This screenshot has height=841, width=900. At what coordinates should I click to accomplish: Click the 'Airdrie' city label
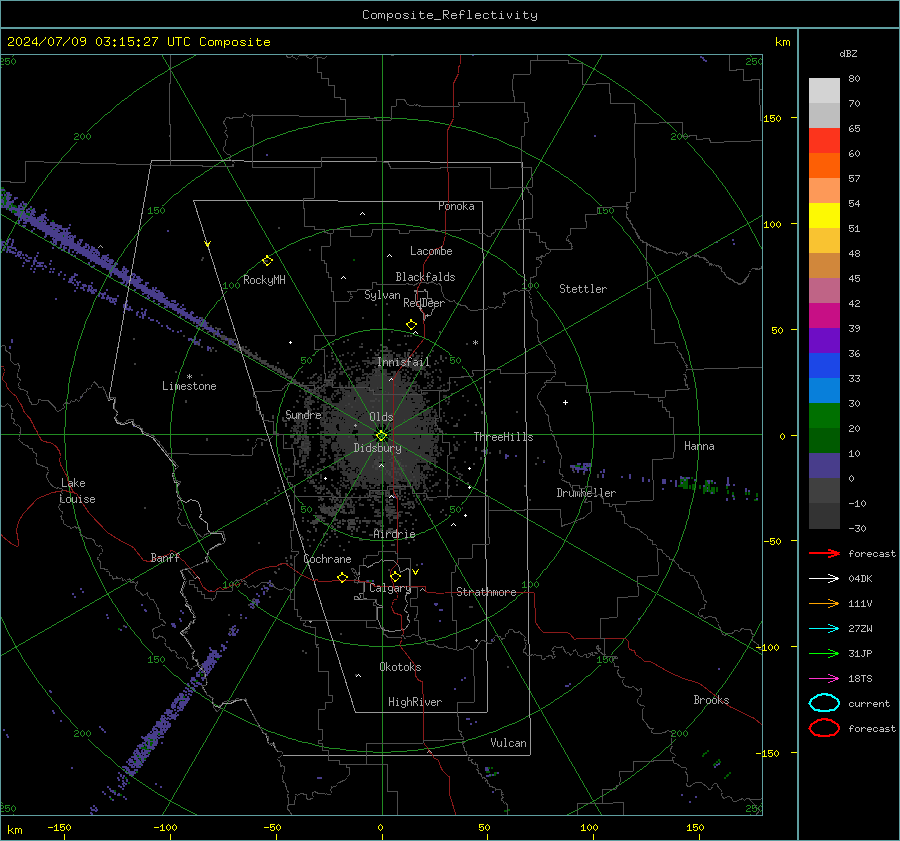[x=394, y=534]
